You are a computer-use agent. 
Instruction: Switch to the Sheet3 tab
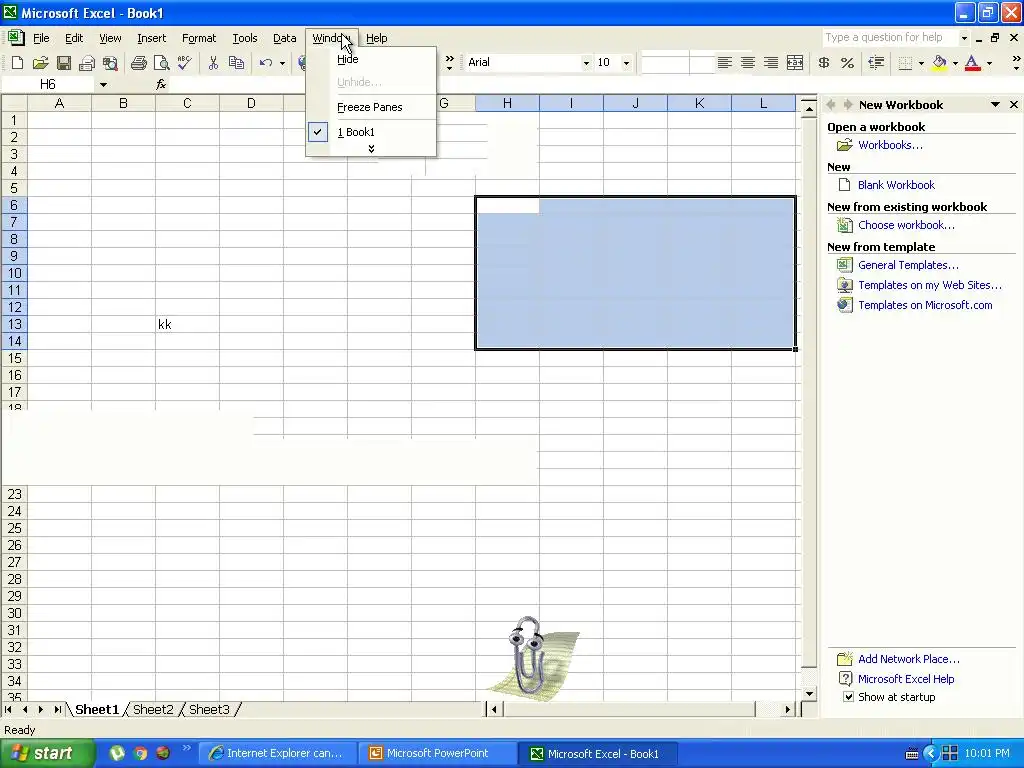point(209,709)
